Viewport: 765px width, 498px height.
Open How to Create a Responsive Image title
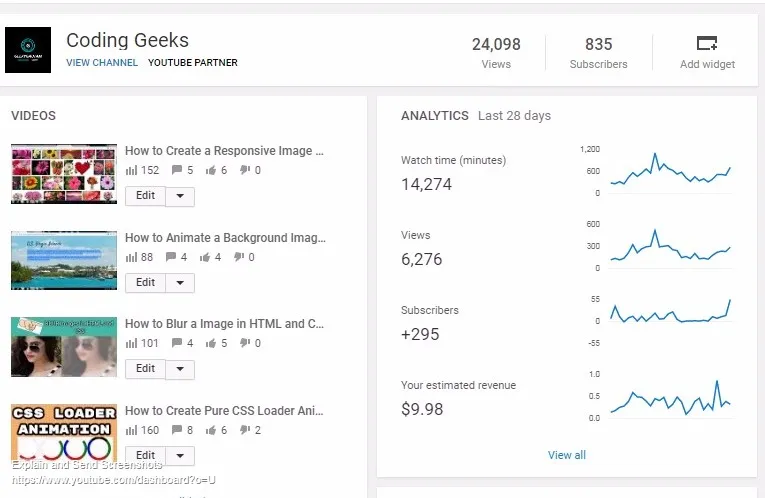(224, 151)
